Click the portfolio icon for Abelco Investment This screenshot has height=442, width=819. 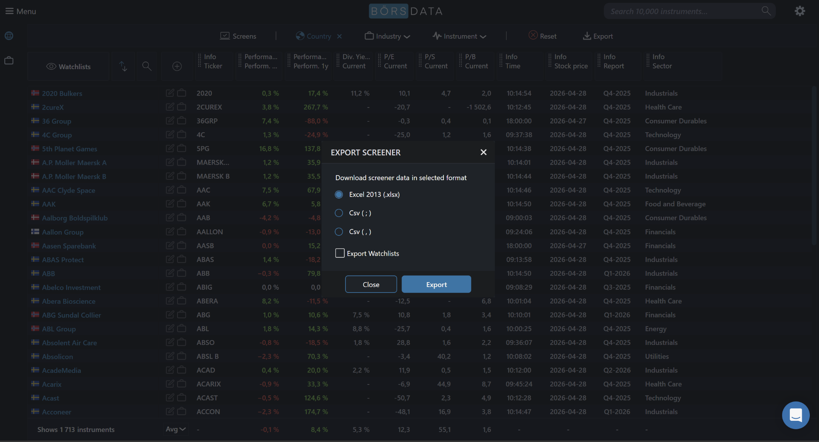tap(181, 287)
